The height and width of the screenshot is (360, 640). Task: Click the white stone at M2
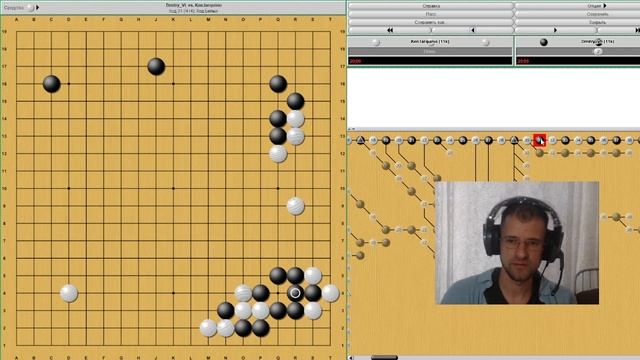tap(208, 328)
